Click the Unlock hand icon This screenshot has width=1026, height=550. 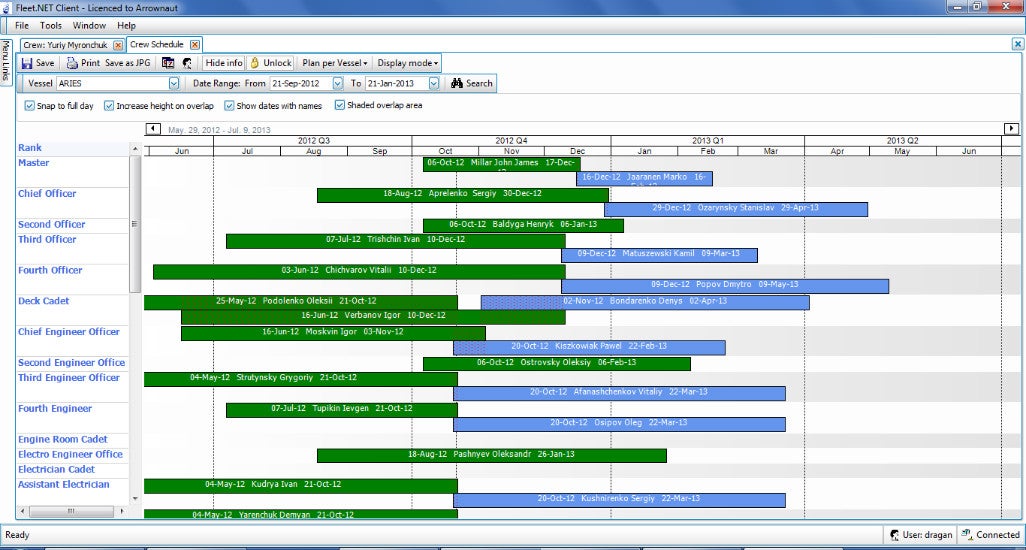coord(254,63)
